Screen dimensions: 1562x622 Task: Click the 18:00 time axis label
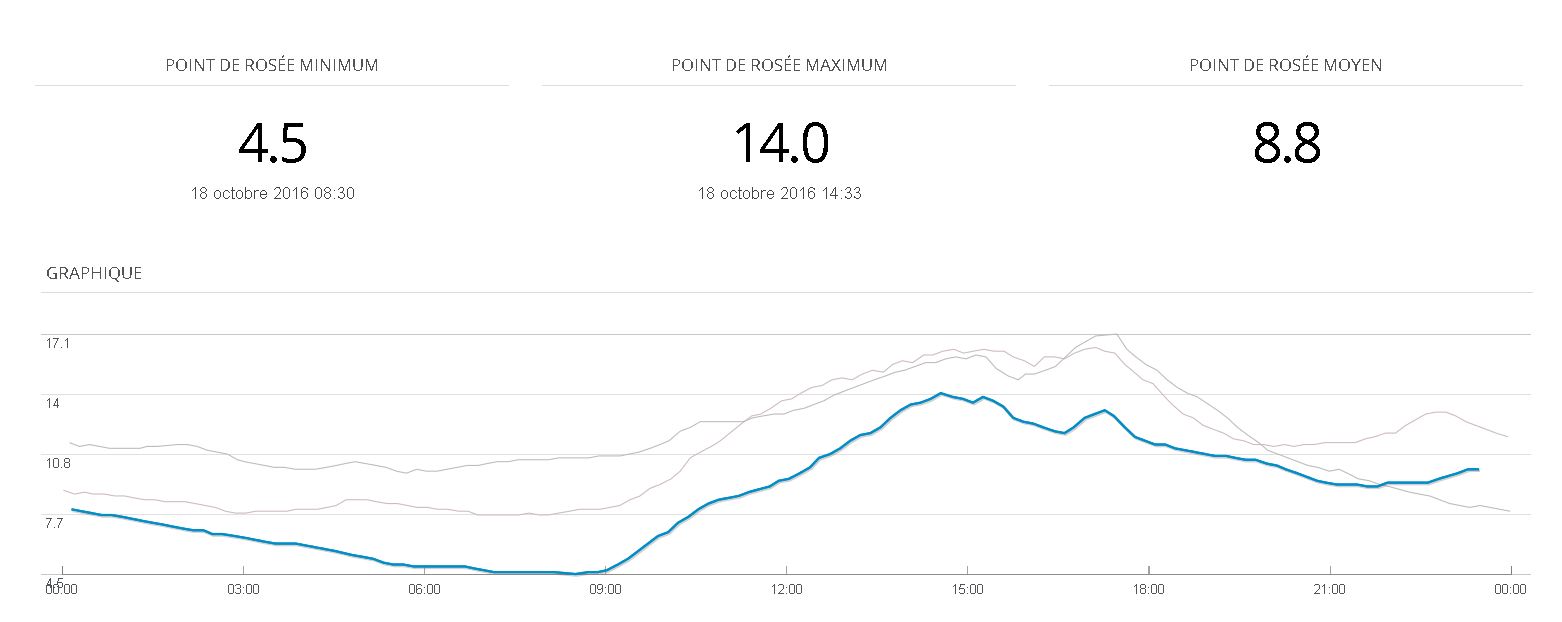(1148, 590)
